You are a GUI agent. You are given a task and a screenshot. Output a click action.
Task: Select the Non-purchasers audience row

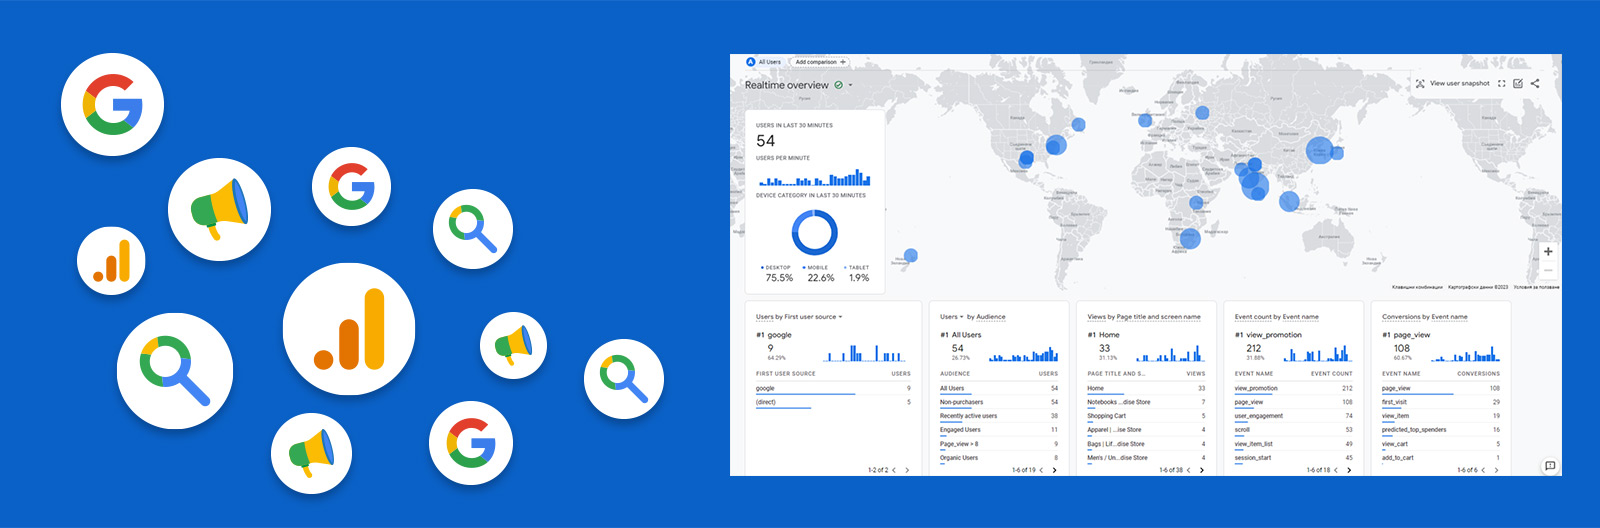point(999,403)
